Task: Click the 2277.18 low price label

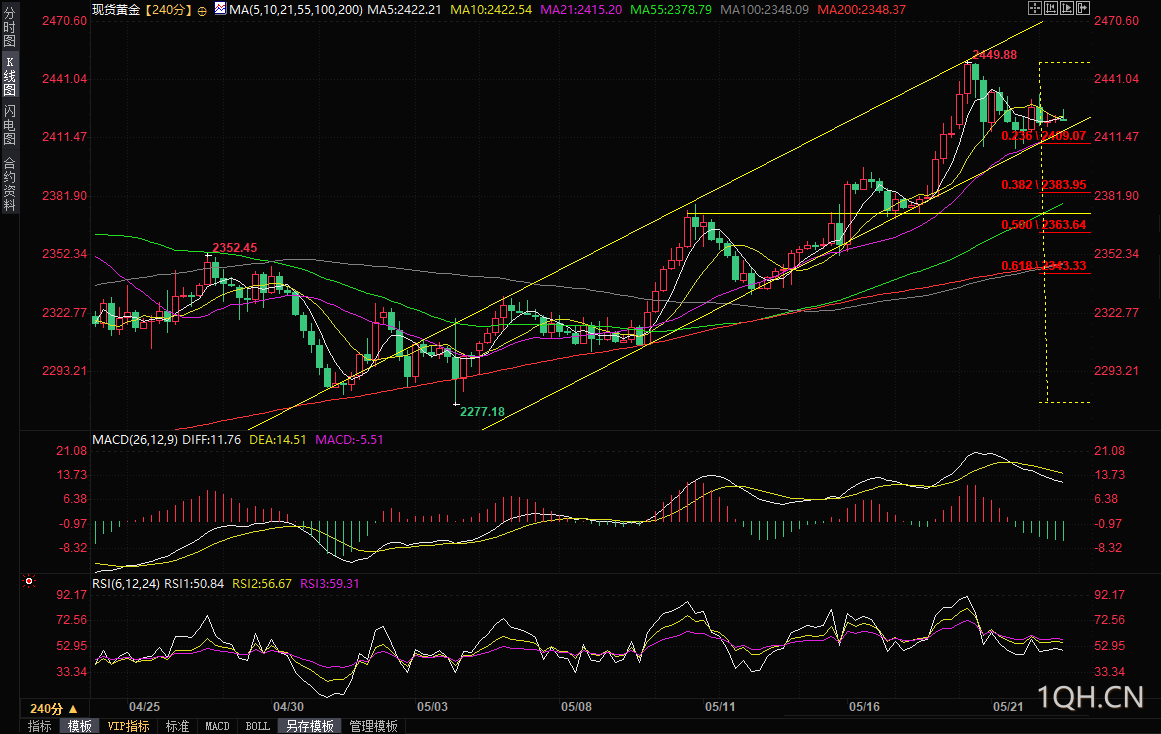Action: pyautogui.click(x=482, y=412)
